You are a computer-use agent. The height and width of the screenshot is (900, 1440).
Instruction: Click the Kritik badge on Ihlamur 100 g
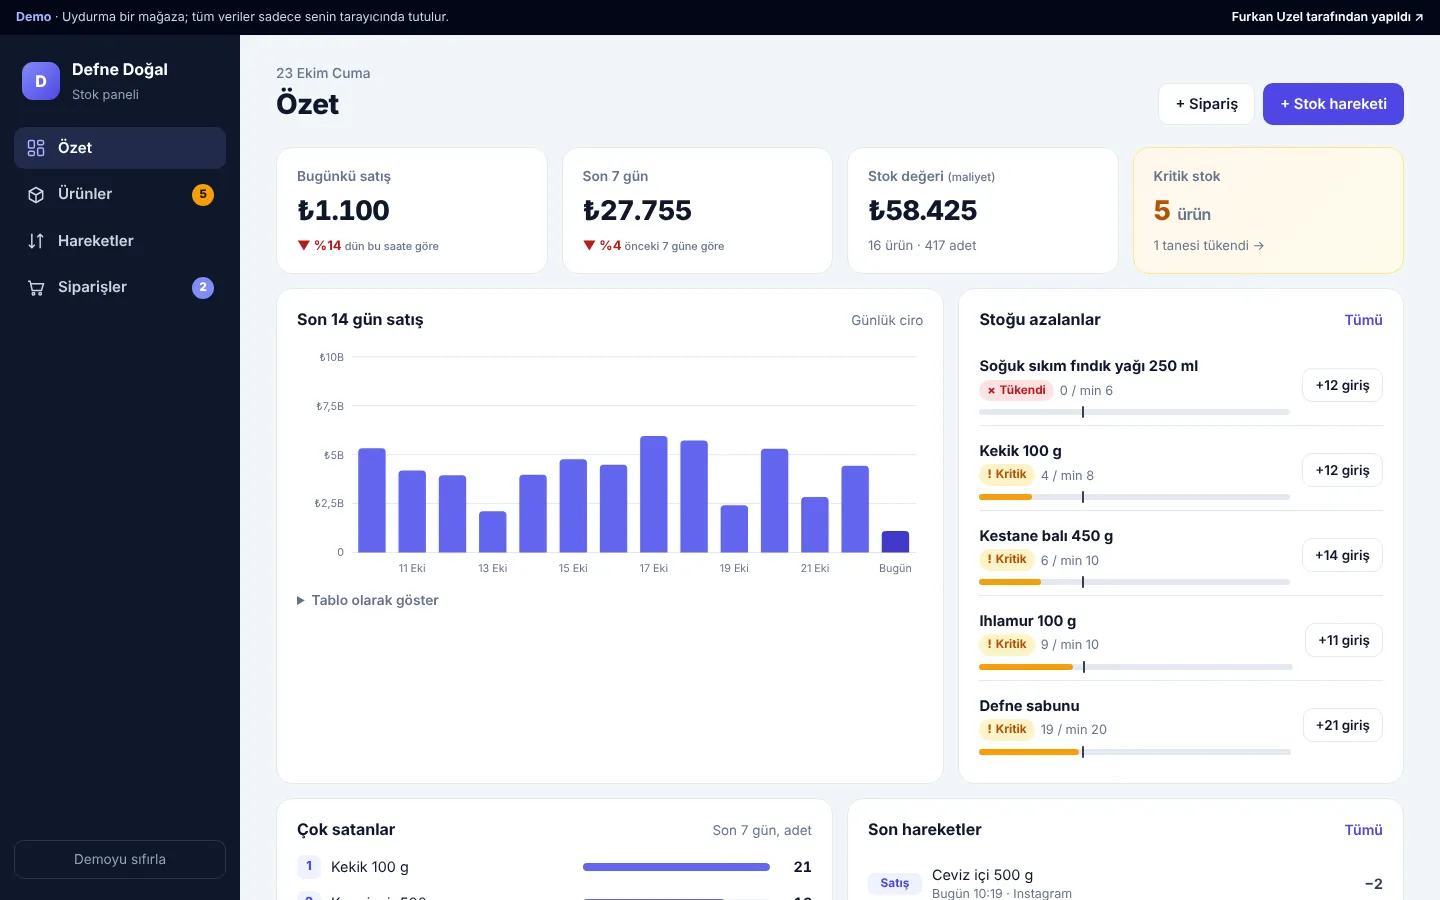[1006, 644]
